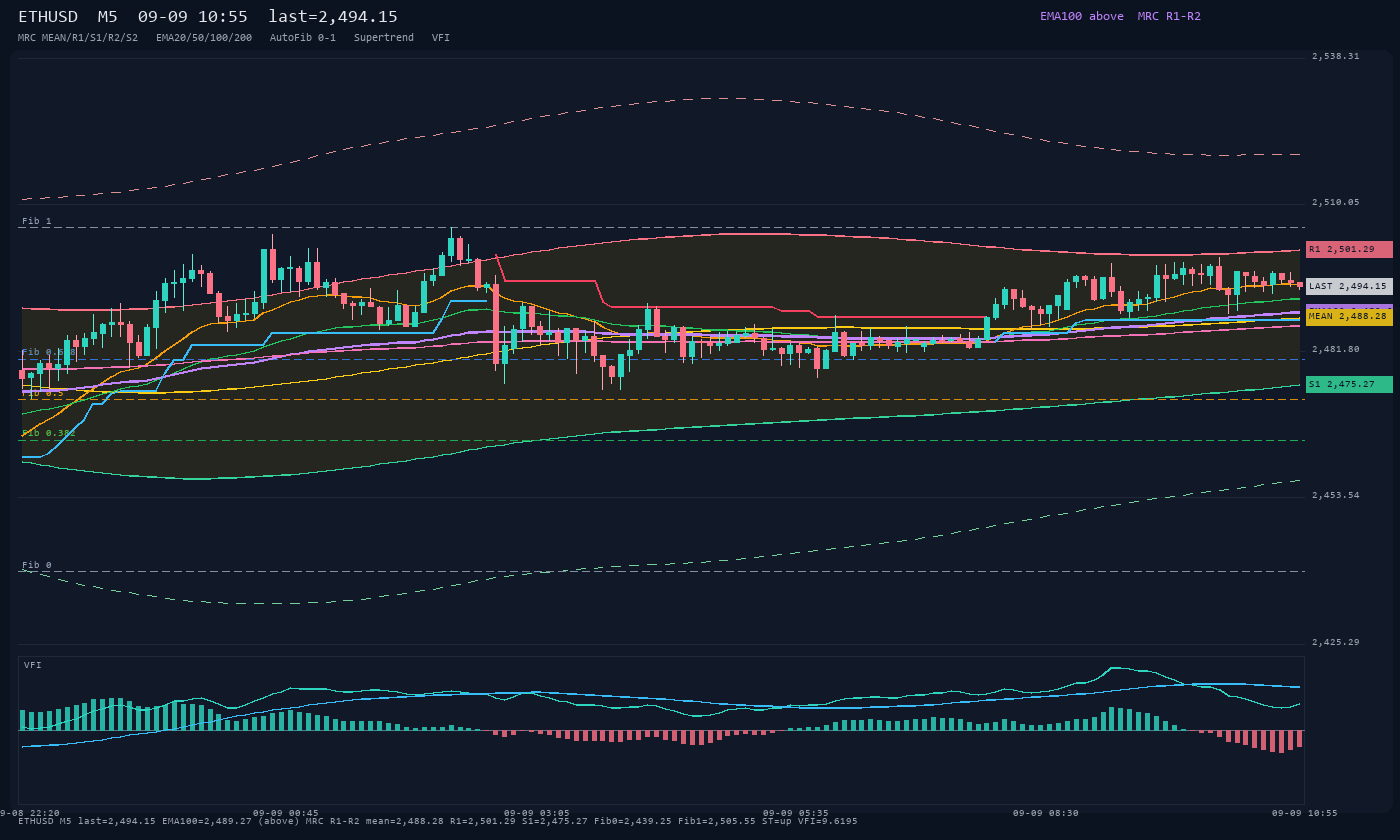This screenshot has height=840, width=1400.
Task: Click the 09-09 03:05 time axis label
Action: tap(537, 813)
